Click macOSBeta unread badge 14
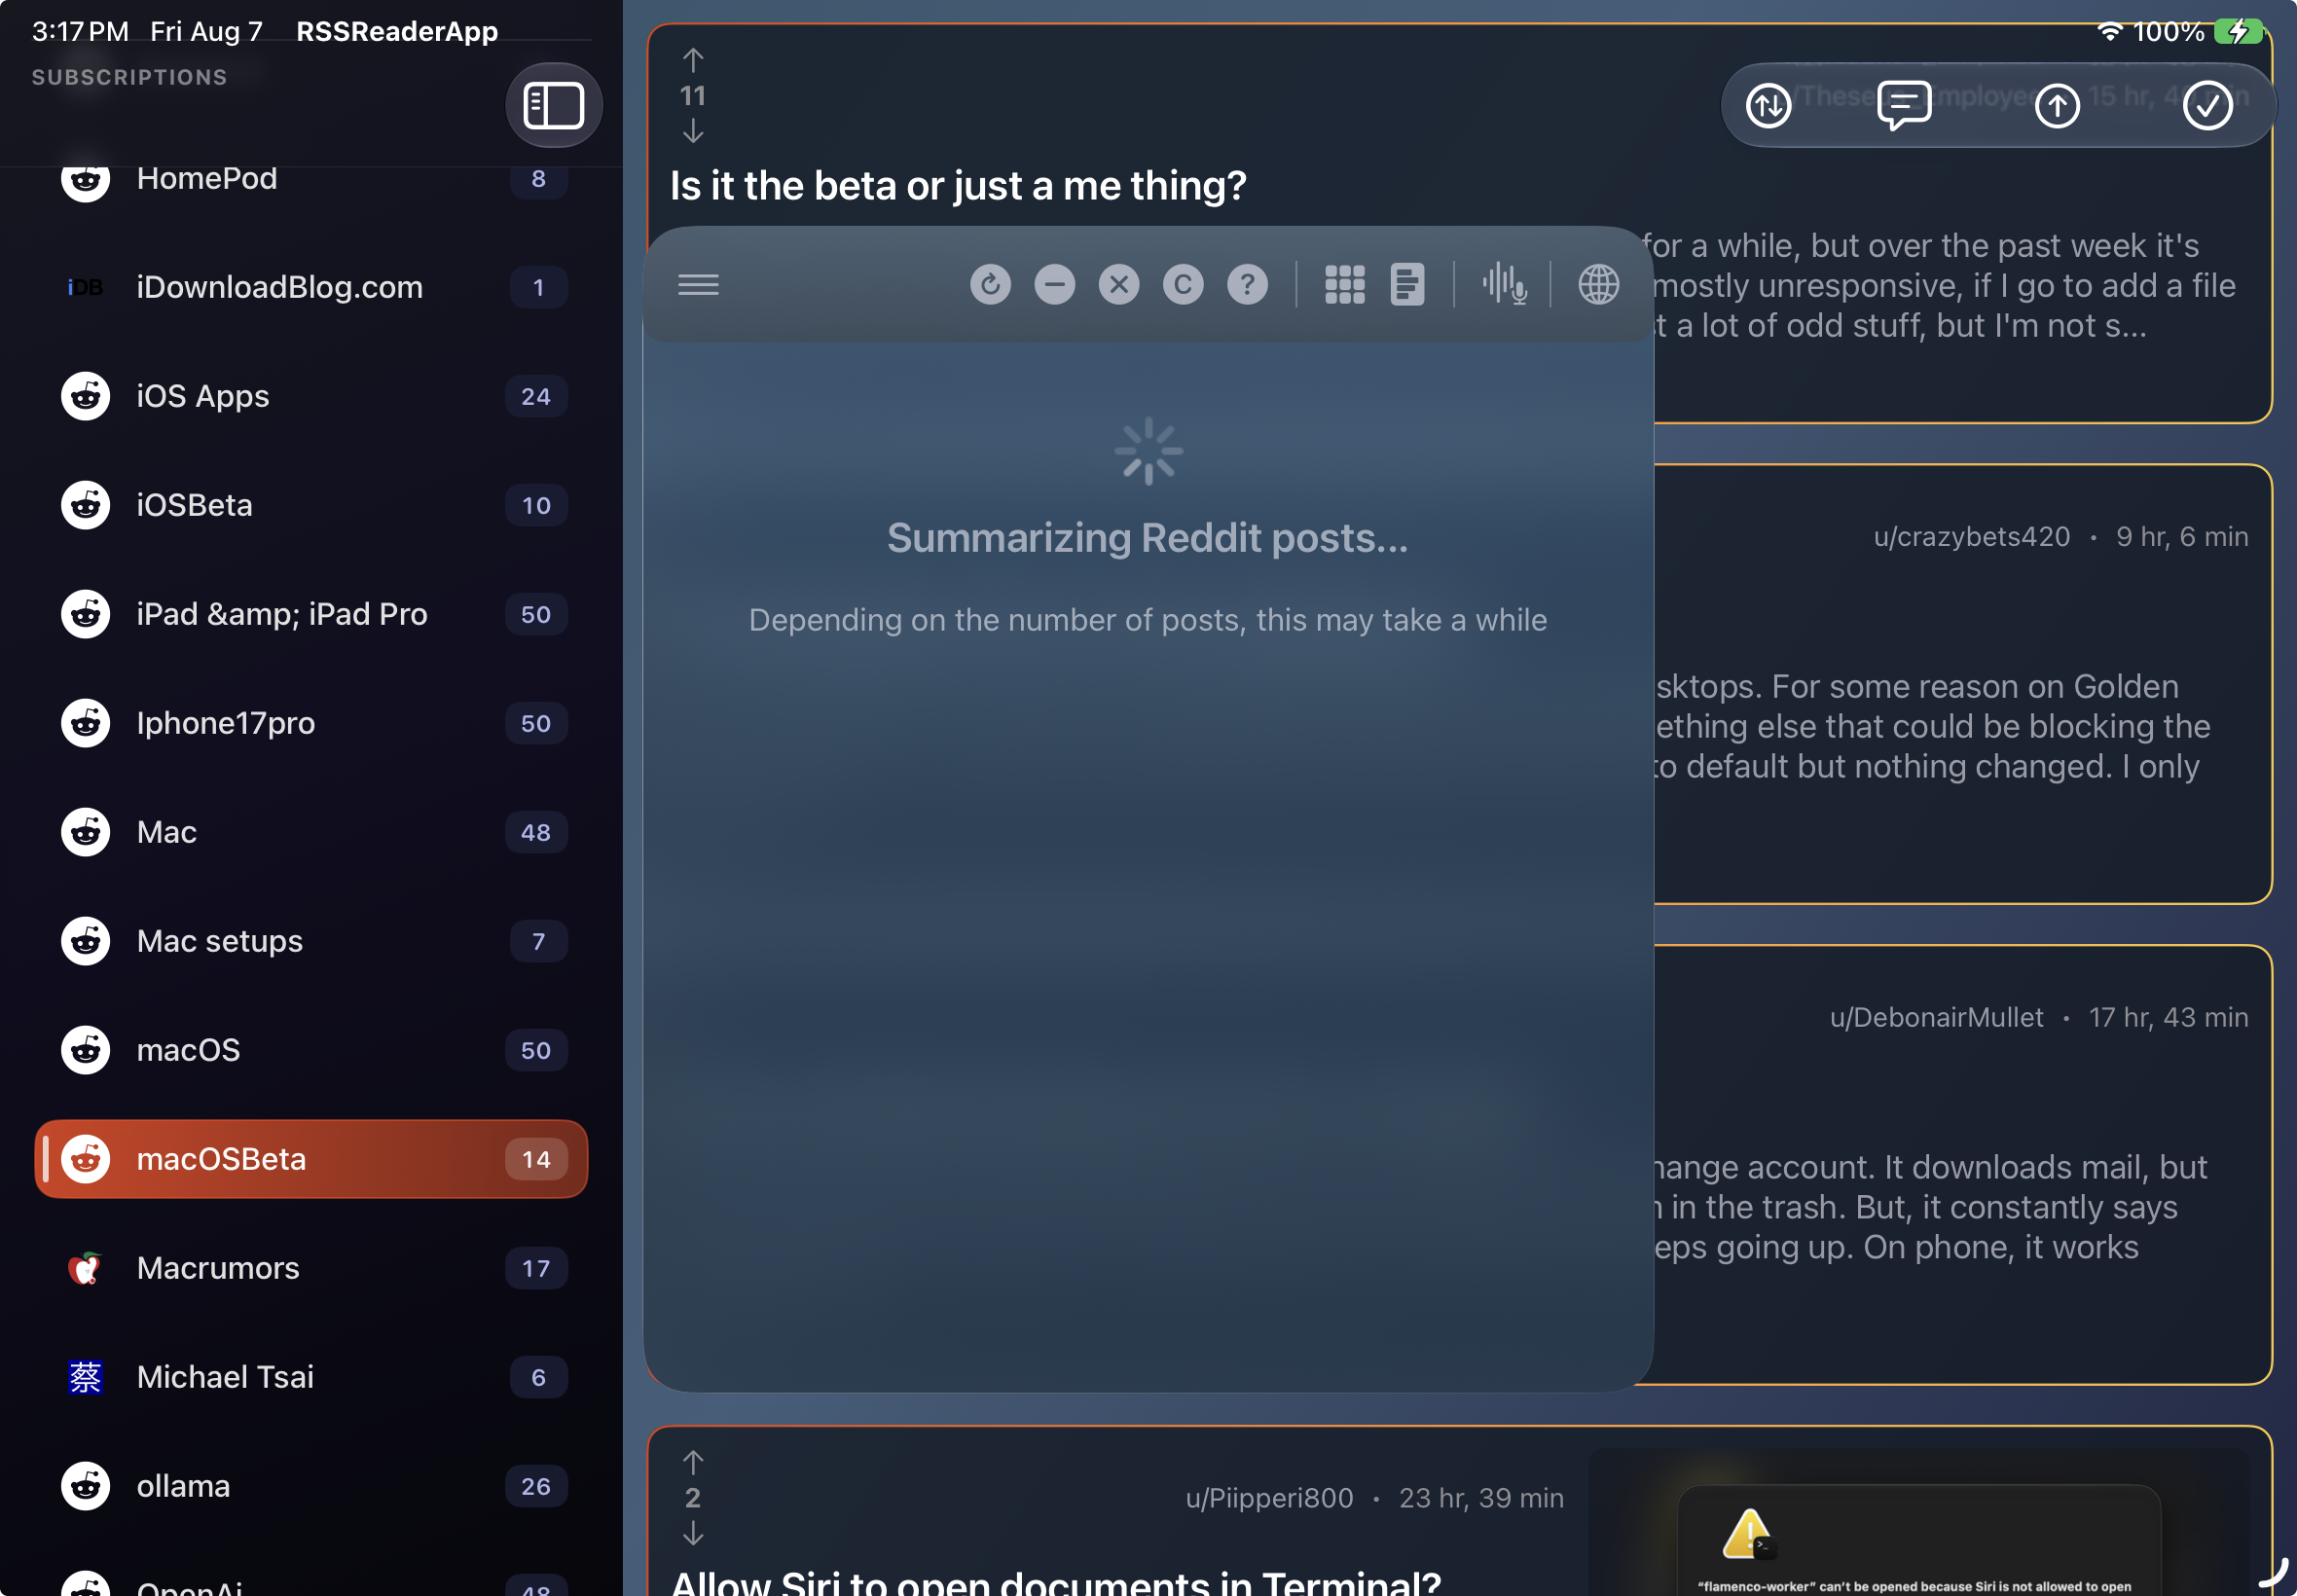The width and height of the screenshot is (2297, 1596). pyautogui.click(x=536, y=1159)
